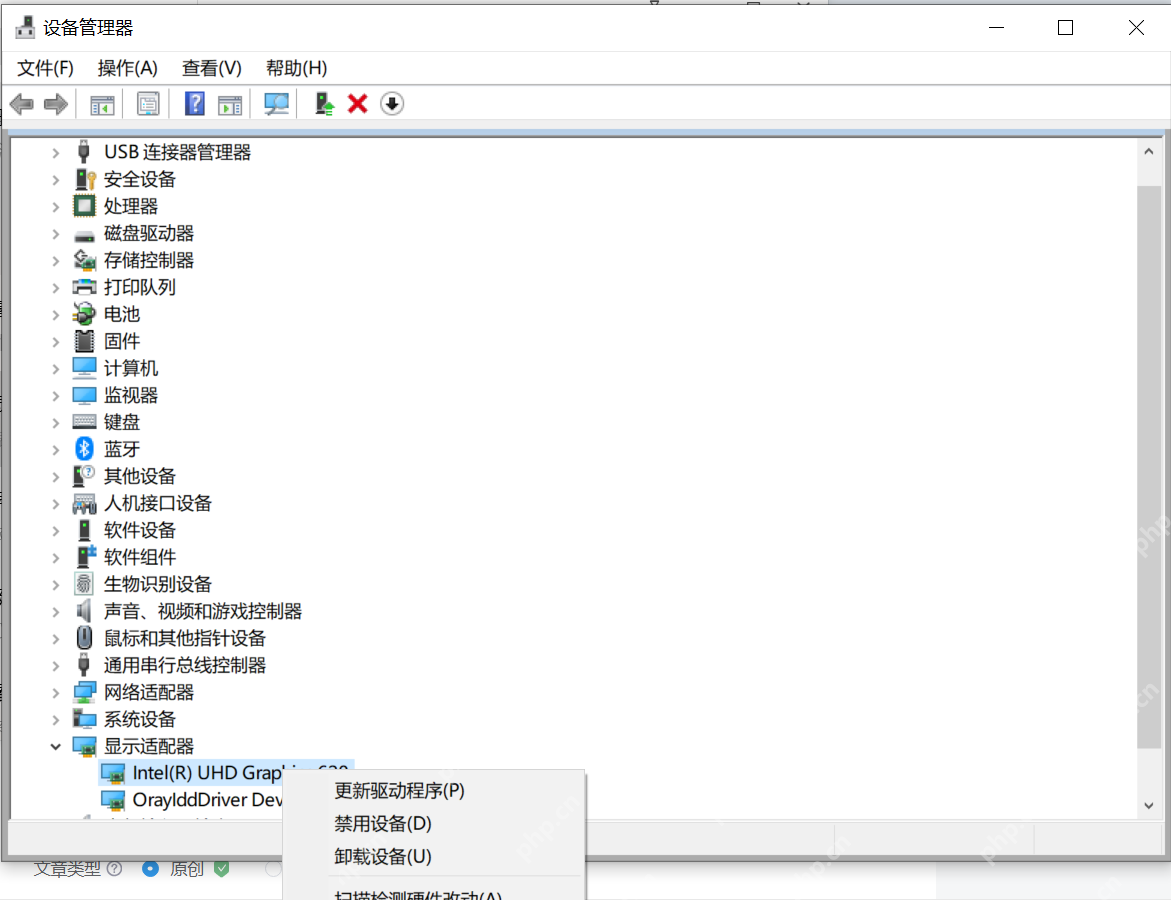Select the 生物识别设备 fingerprint icon
Viewport: 1171px width, 900px height.
(x=84, y=584)
